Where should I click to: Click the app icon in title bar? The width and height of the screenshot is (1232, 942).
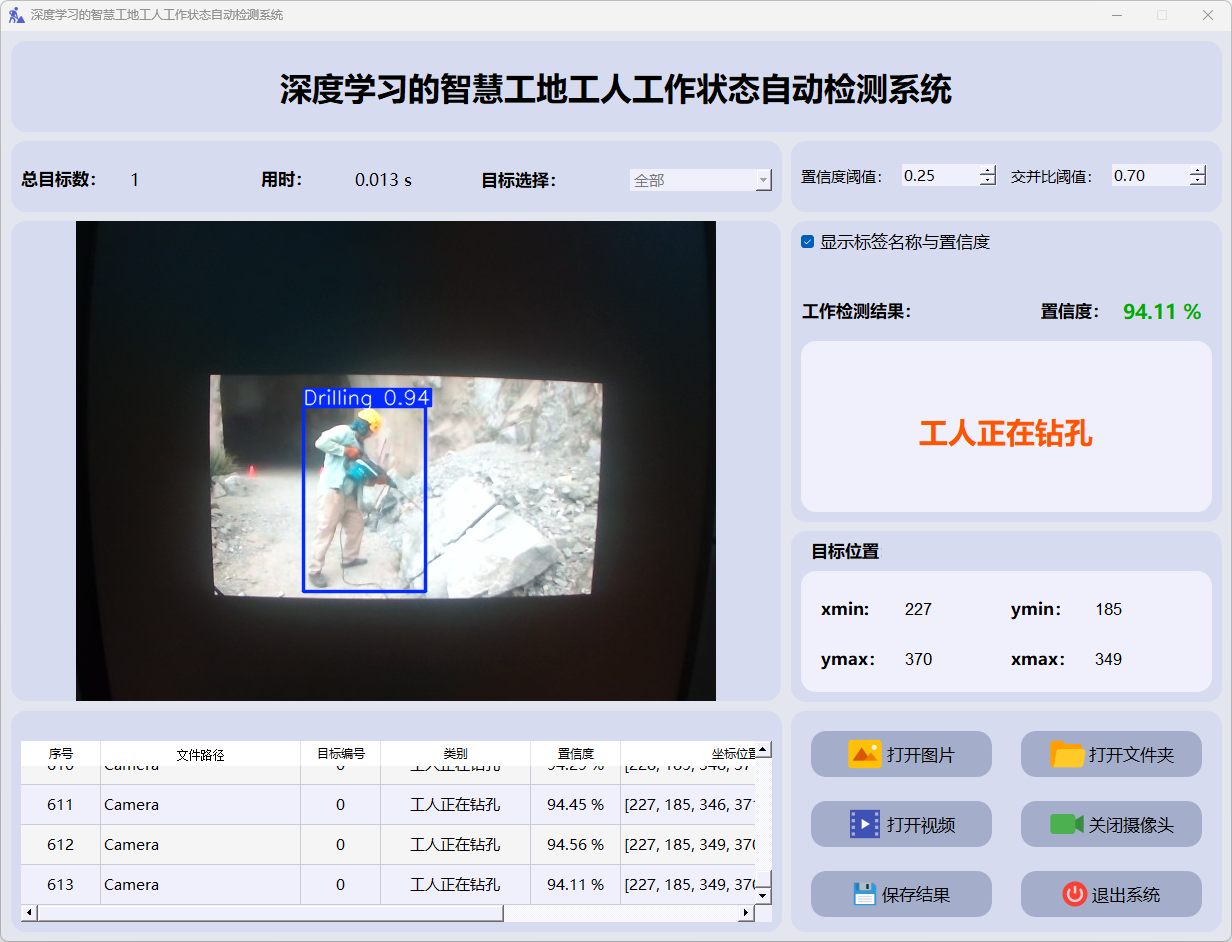[x=16, y=15]
